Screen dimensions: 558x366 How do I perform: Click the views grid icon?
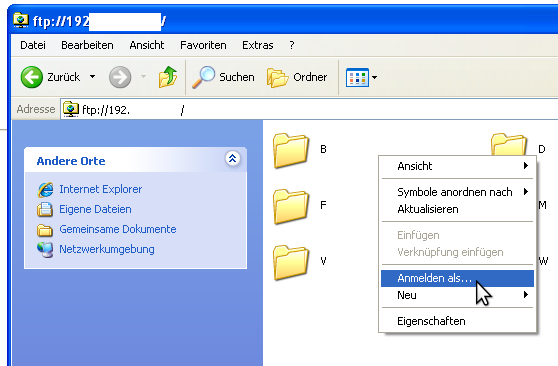(357, 77)
